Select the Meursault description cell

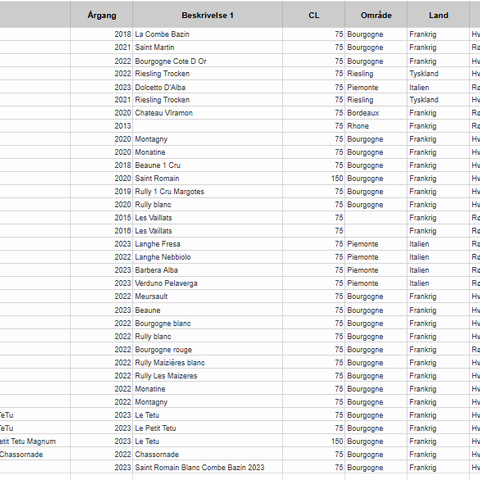pos(207,296)
